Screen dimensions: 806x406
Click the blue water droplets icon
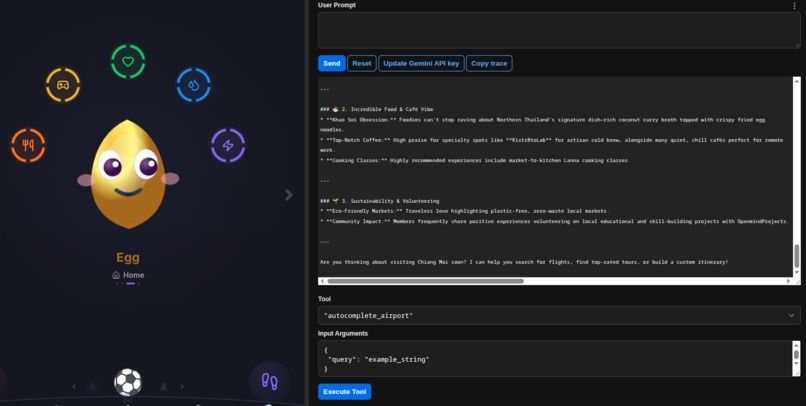[193, 85]
